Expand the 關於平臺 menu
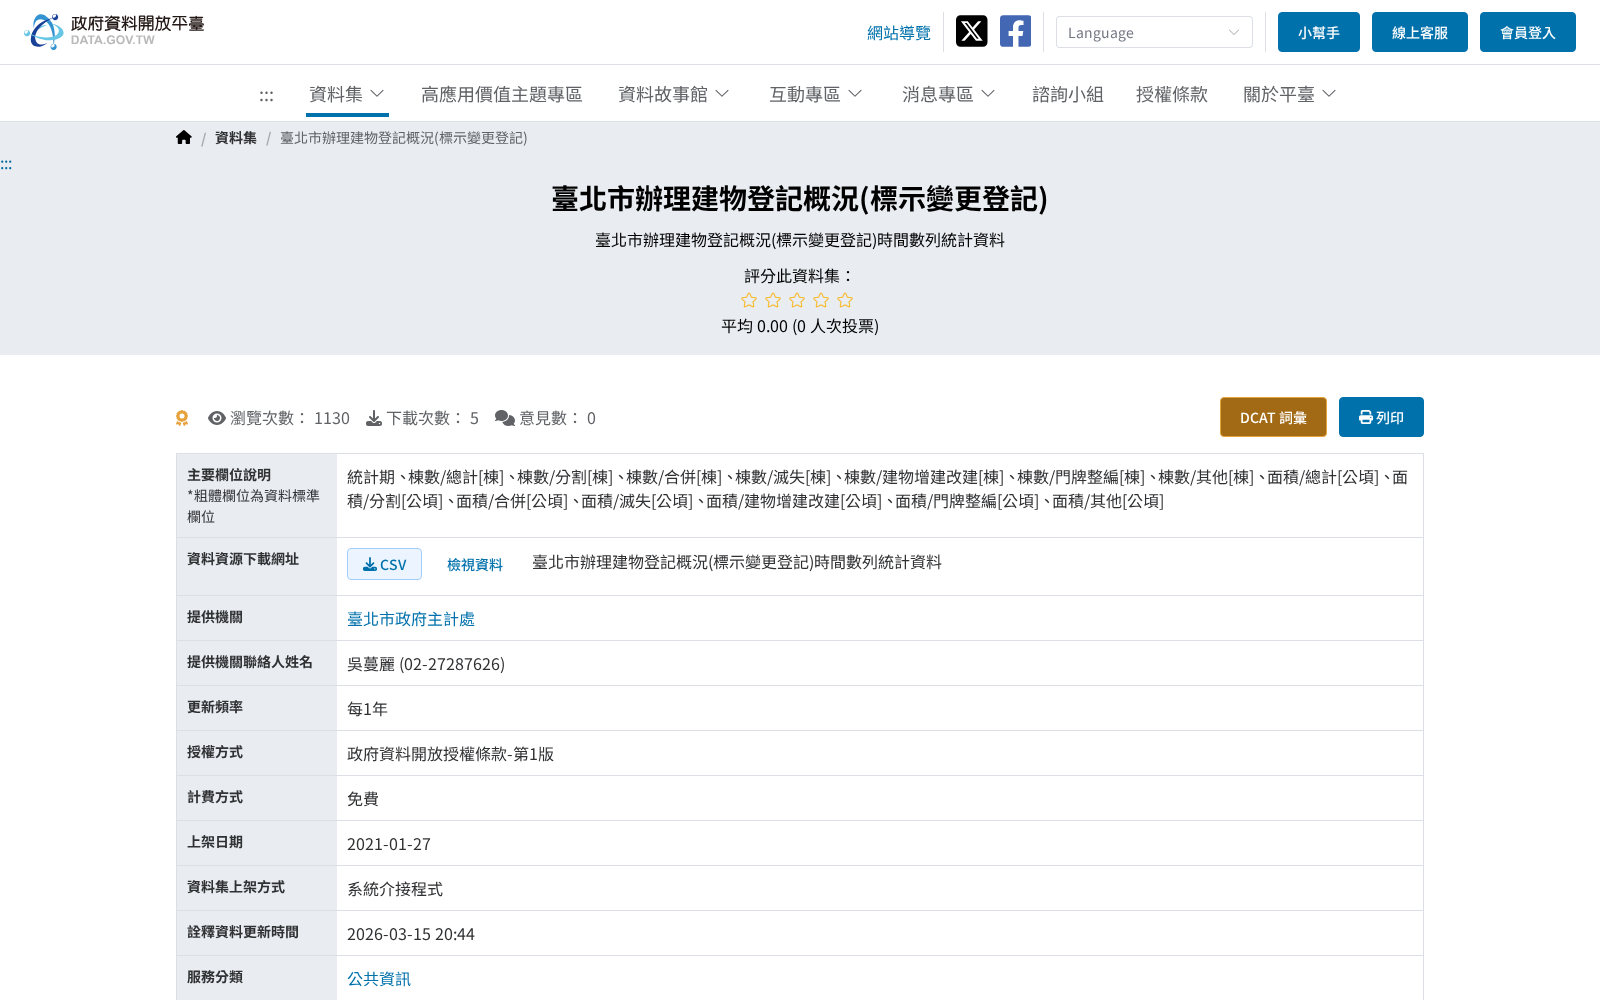Image resolution: width=1600 pixels, height=1000 pixels. pyautogui.click(x=1290, y=94)
